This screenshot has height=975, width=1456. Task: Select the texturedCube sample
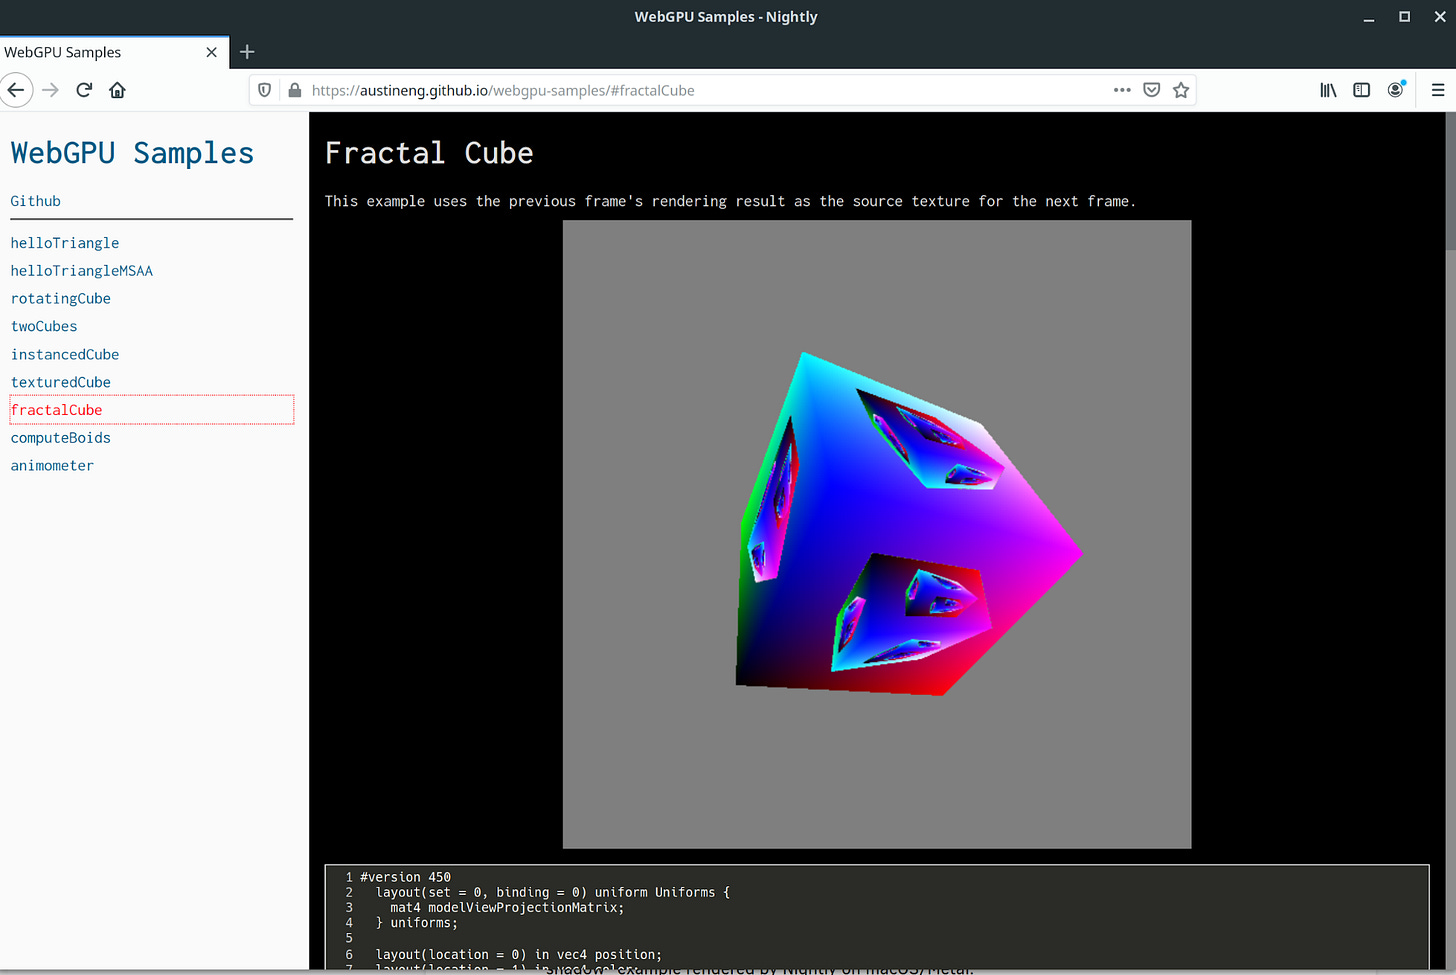tap(60, 381)
